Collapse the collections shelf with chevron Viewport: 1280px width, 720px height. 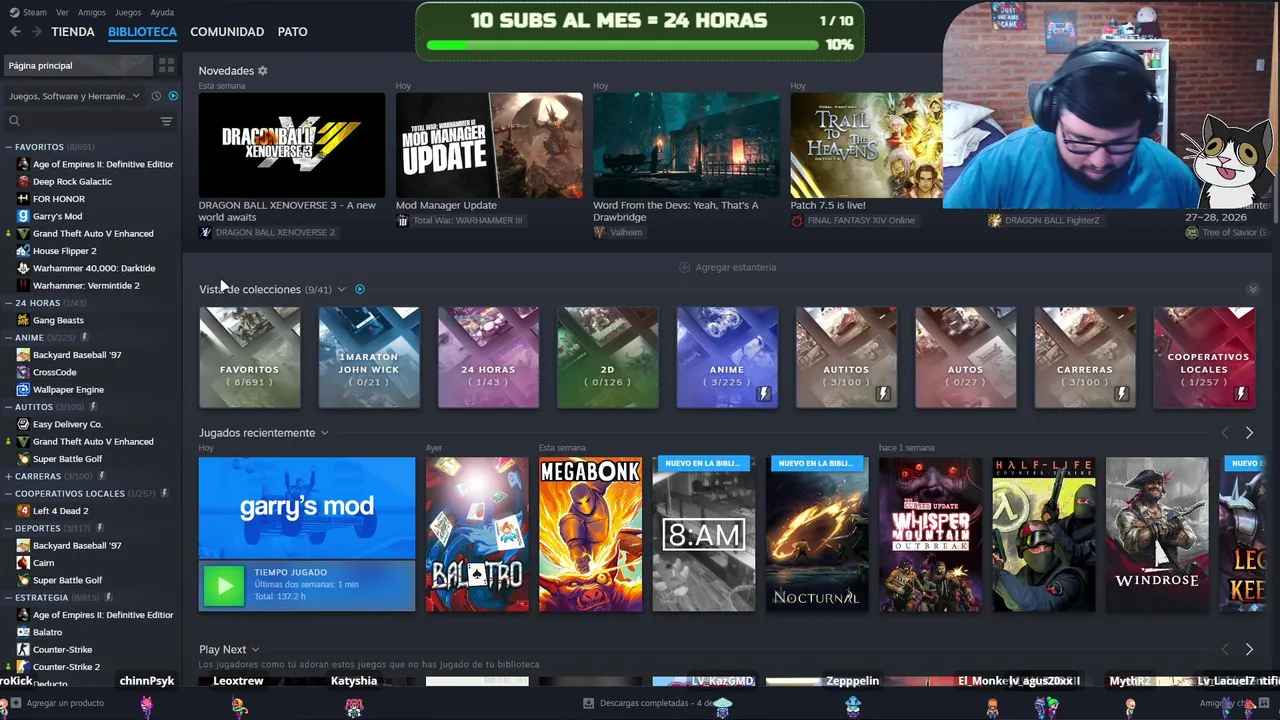coord(1253,289)
